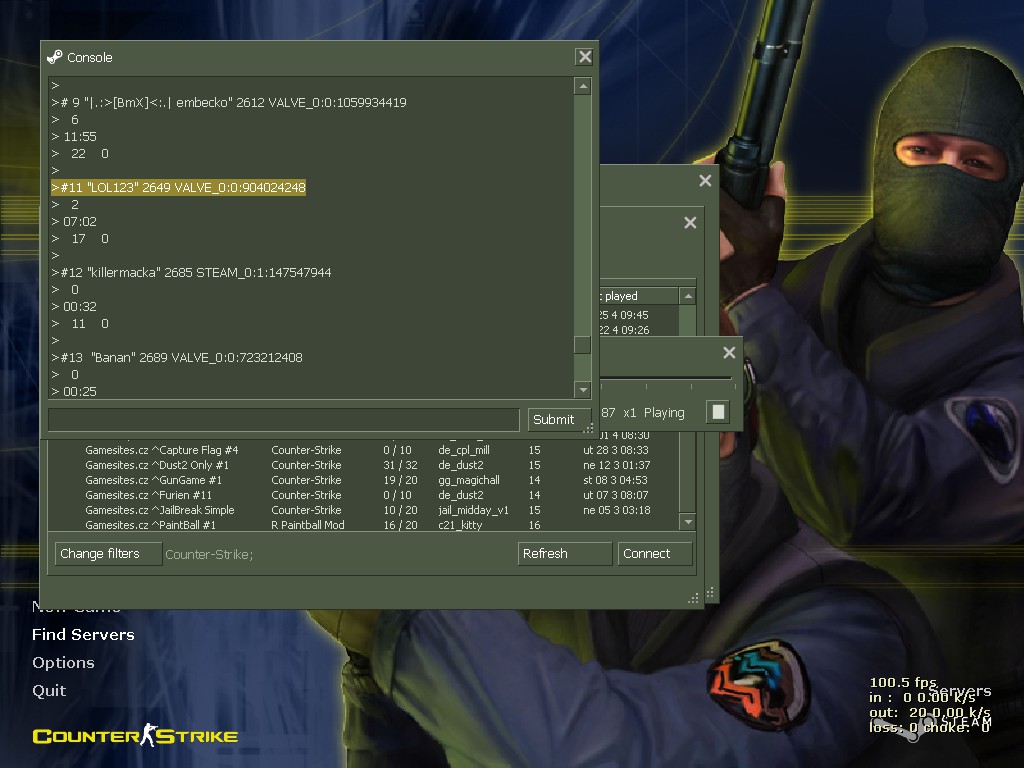Click the gg_magichall map cell

(x=469, y=480)
